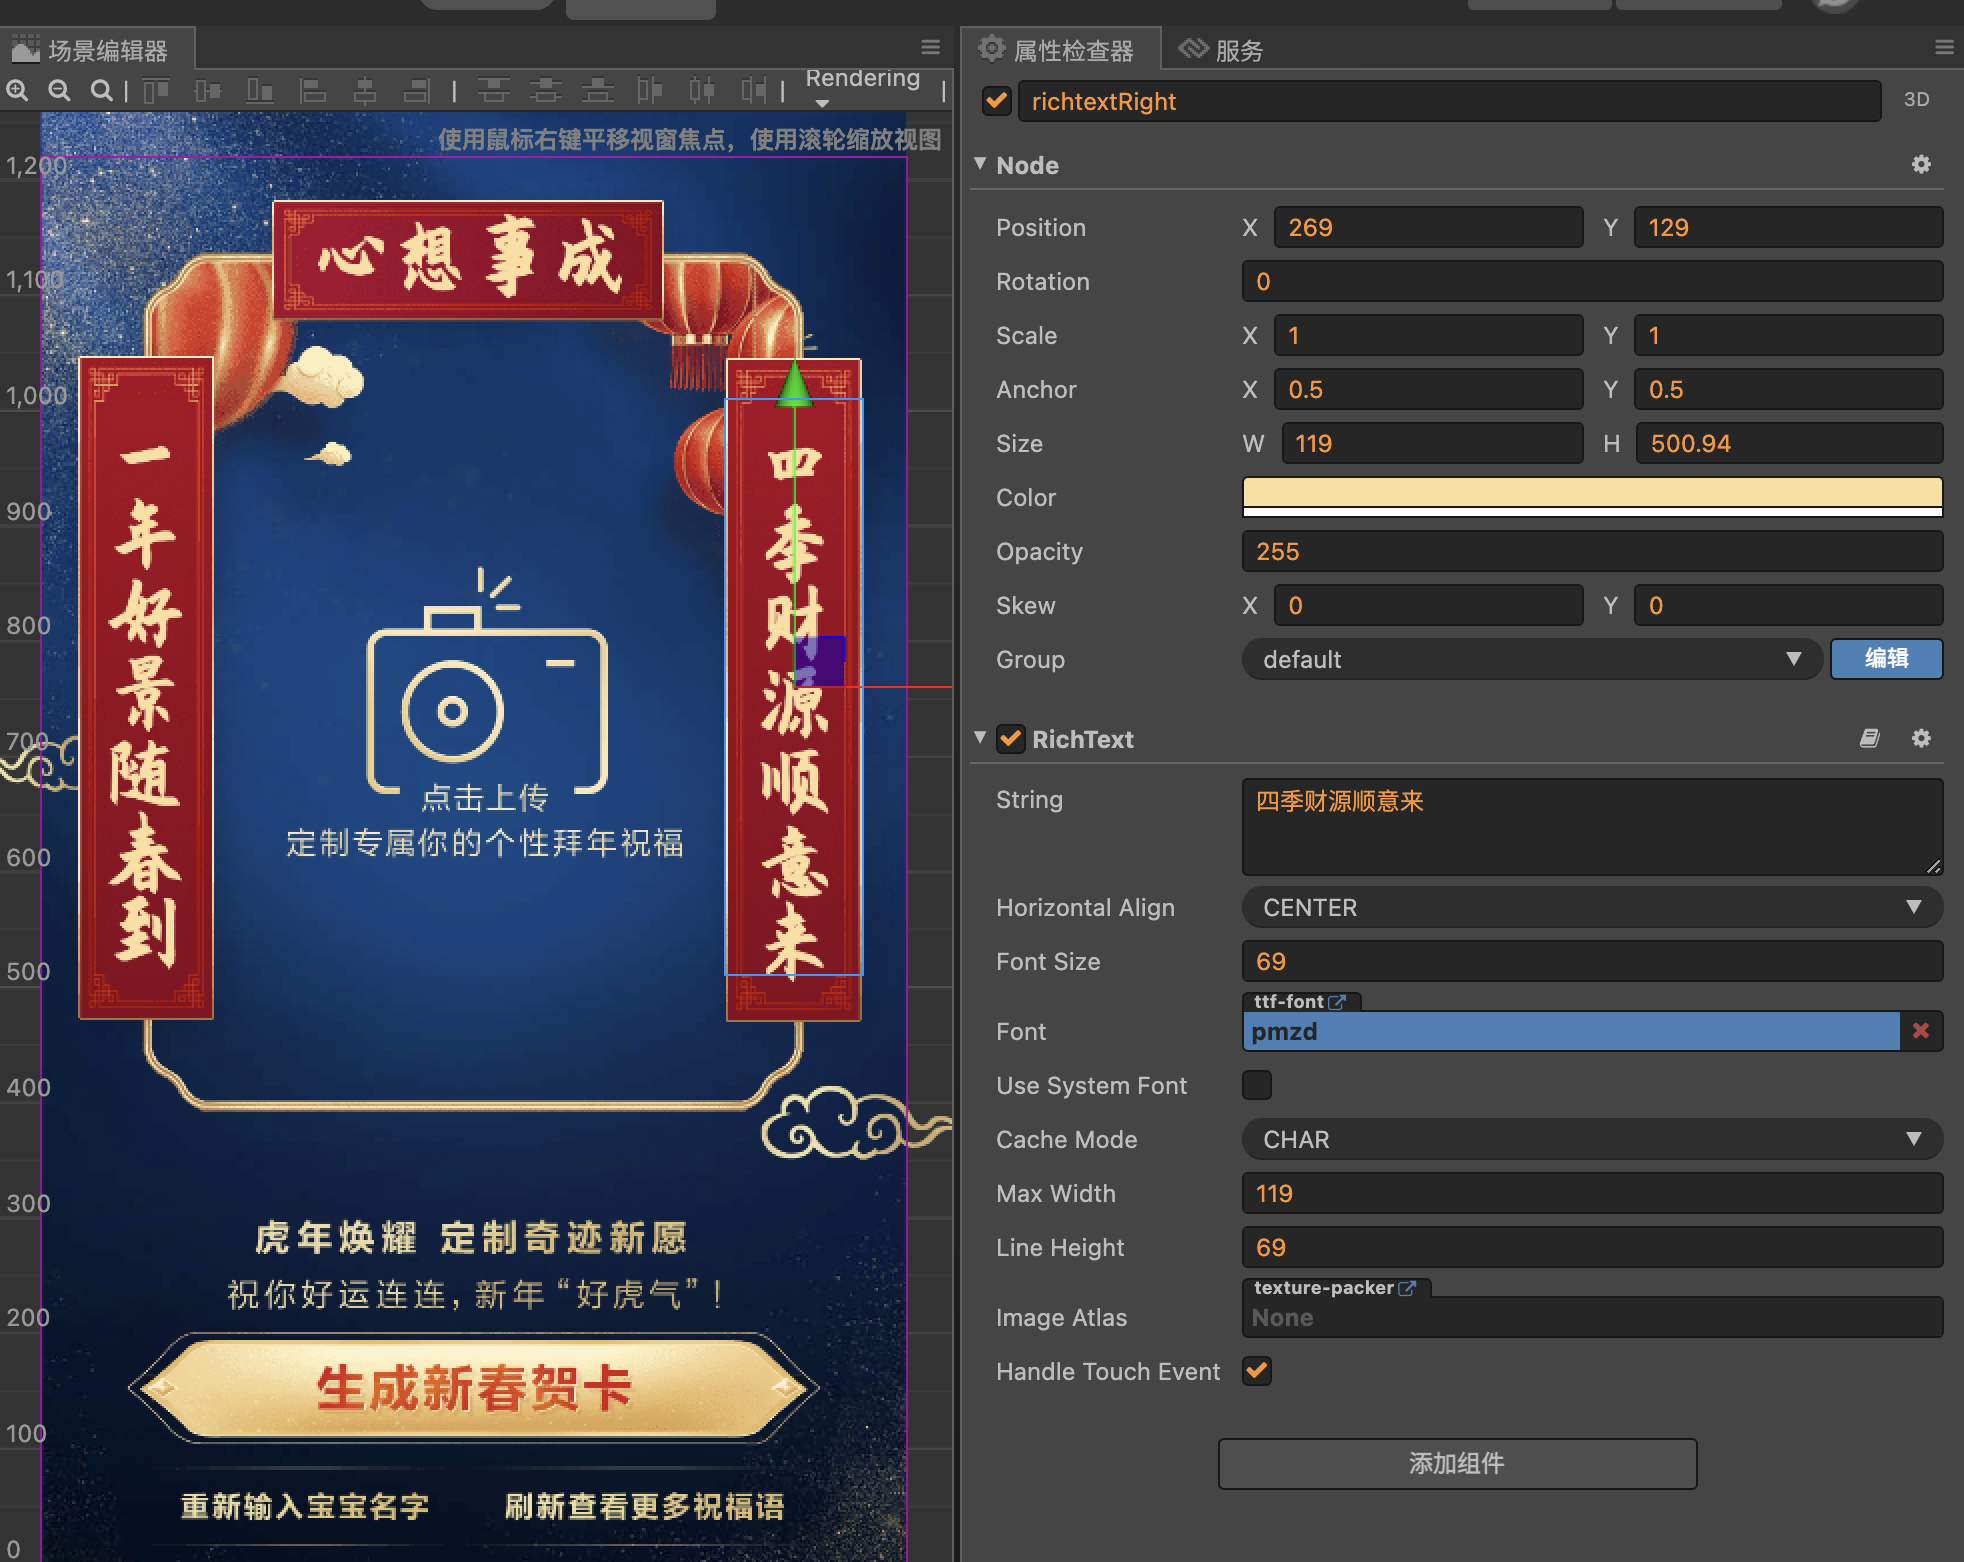The width and height of the screenshot is (1964, 1562).
Task: Open the RichText help document icon
Action: pos(1869,739)
